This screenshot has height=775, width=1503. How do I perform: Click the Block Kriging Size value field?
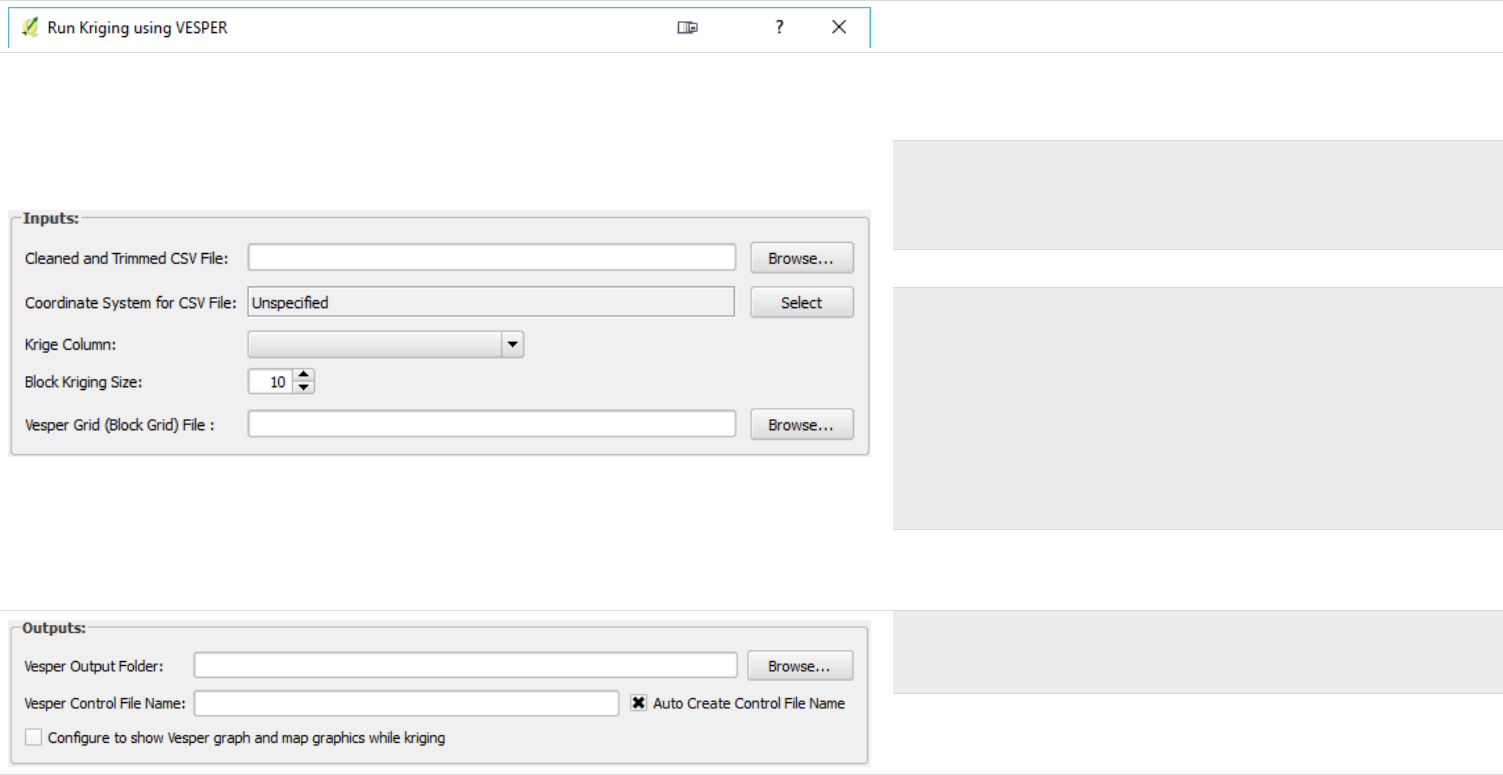(271, 381)
